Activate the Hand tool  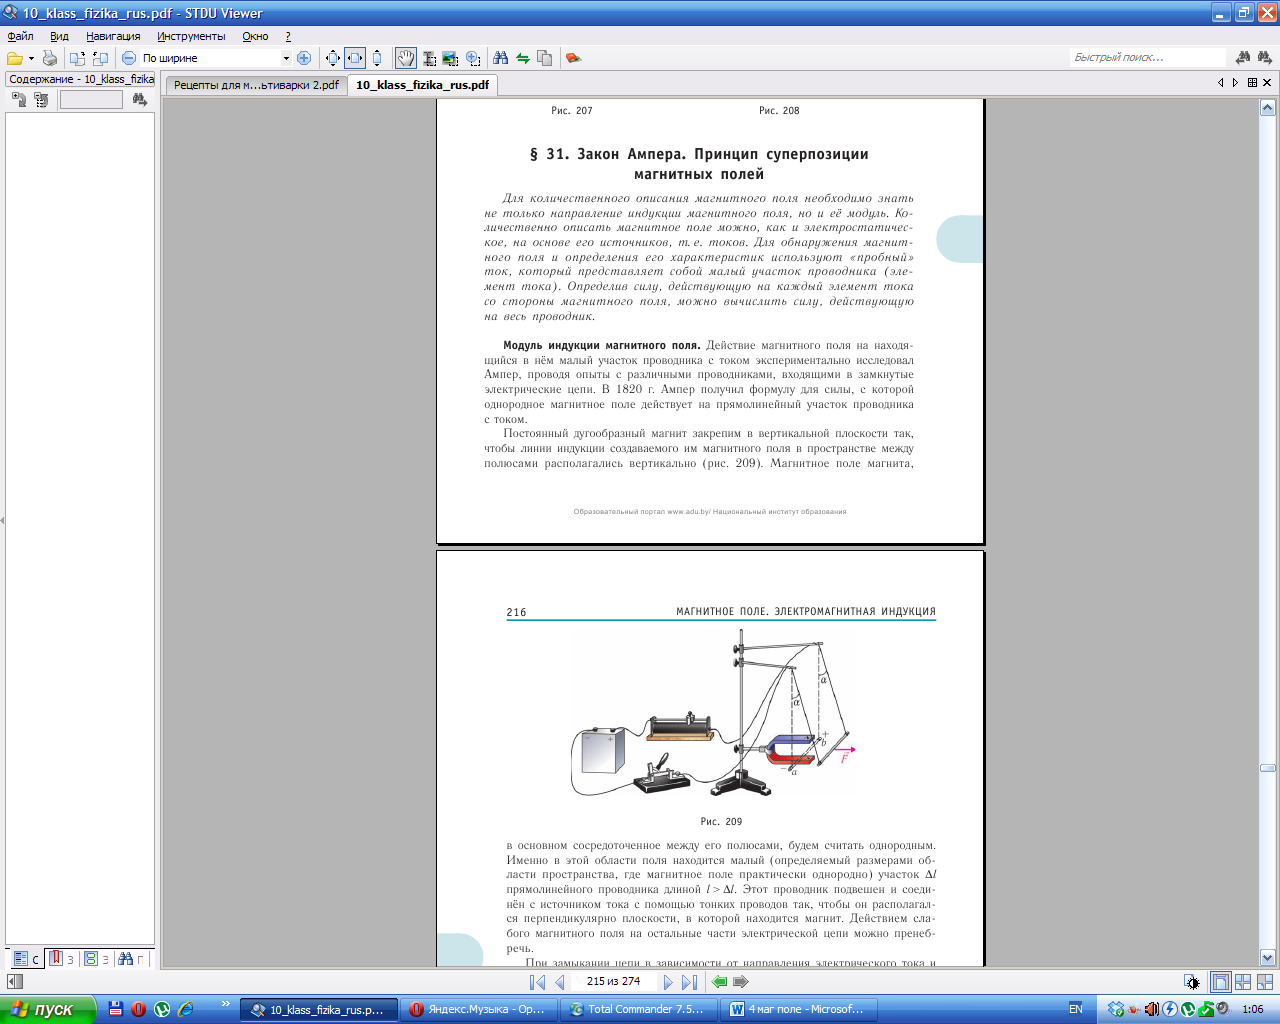tap(405, 58)
